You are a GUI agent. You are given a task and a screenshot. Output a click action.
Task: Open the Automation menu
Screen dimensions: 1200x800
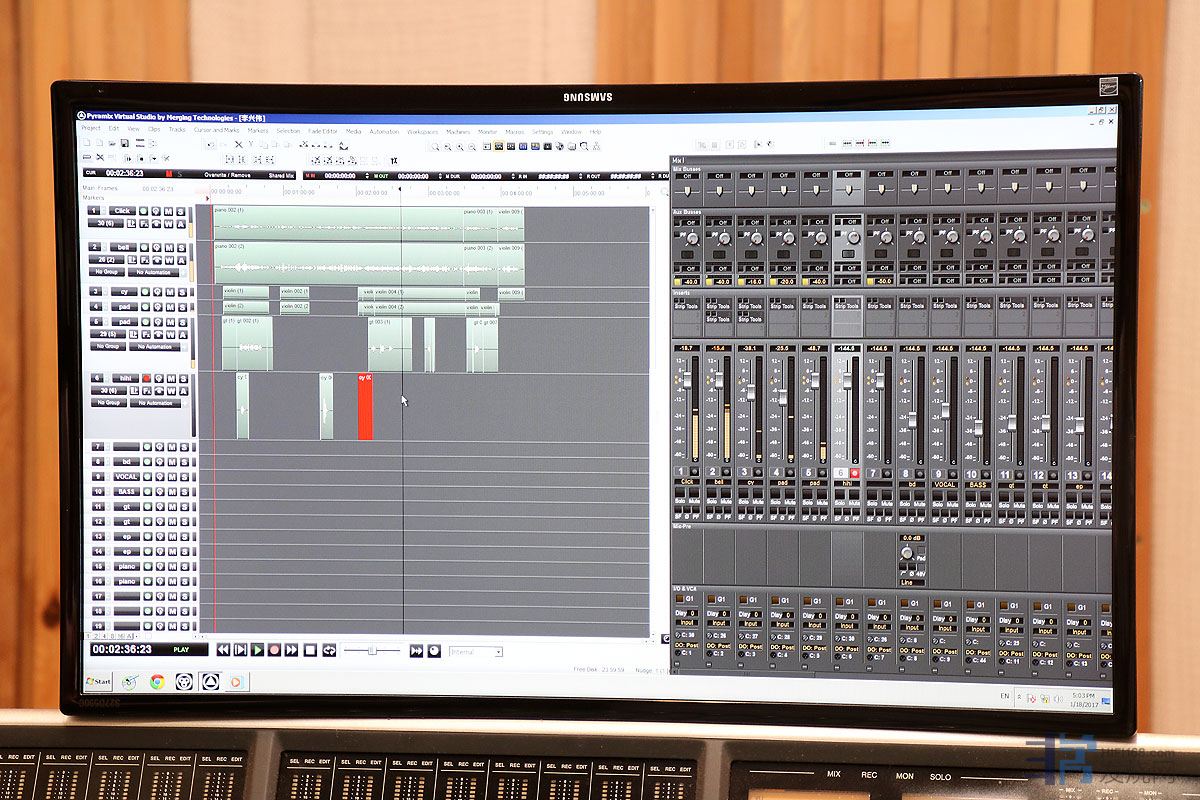(383, 131)
